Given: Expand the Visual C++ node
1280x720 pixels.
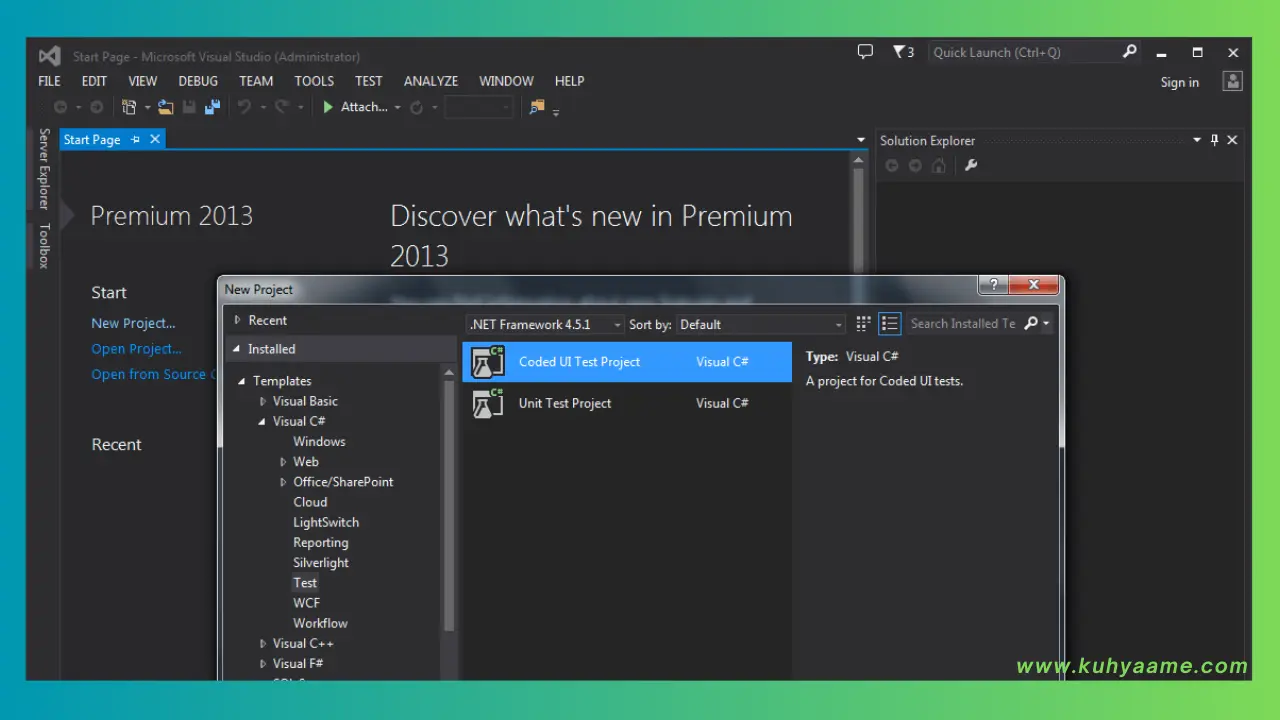Looking at the screenshot, I should point(263,644).
